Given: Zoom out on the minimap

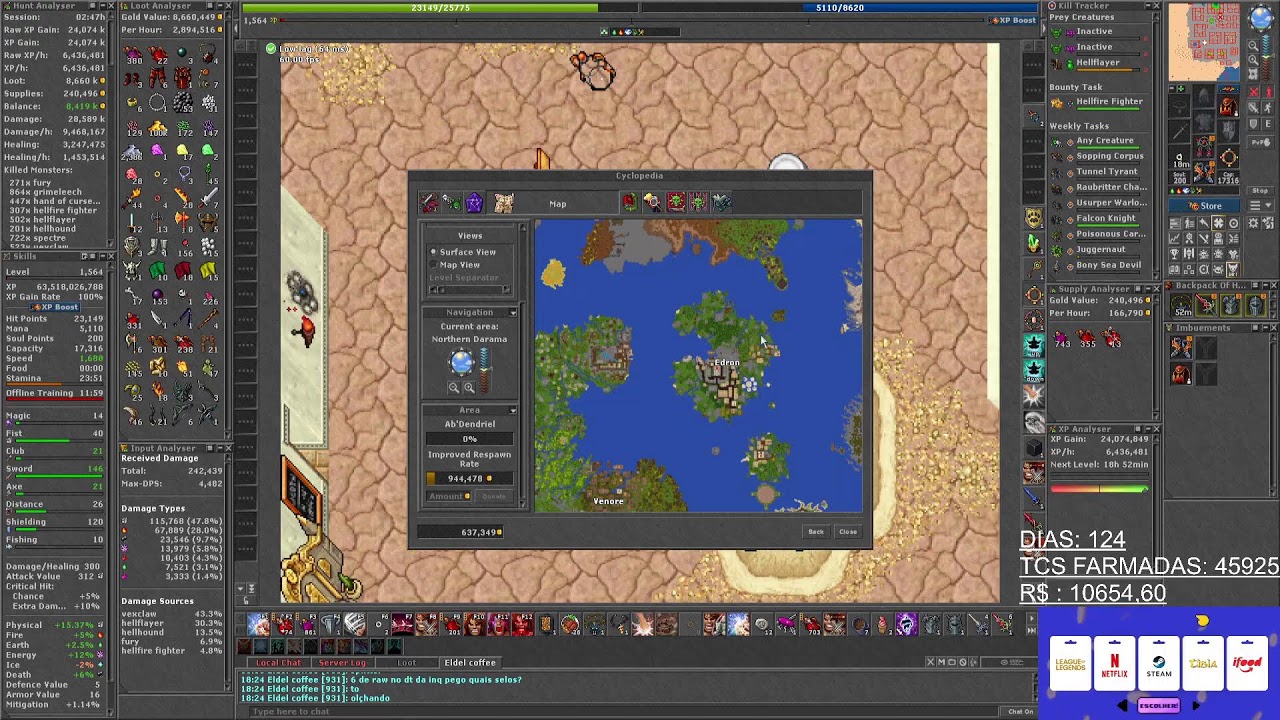Looking at the screenshot, I should pos(1252,46).
